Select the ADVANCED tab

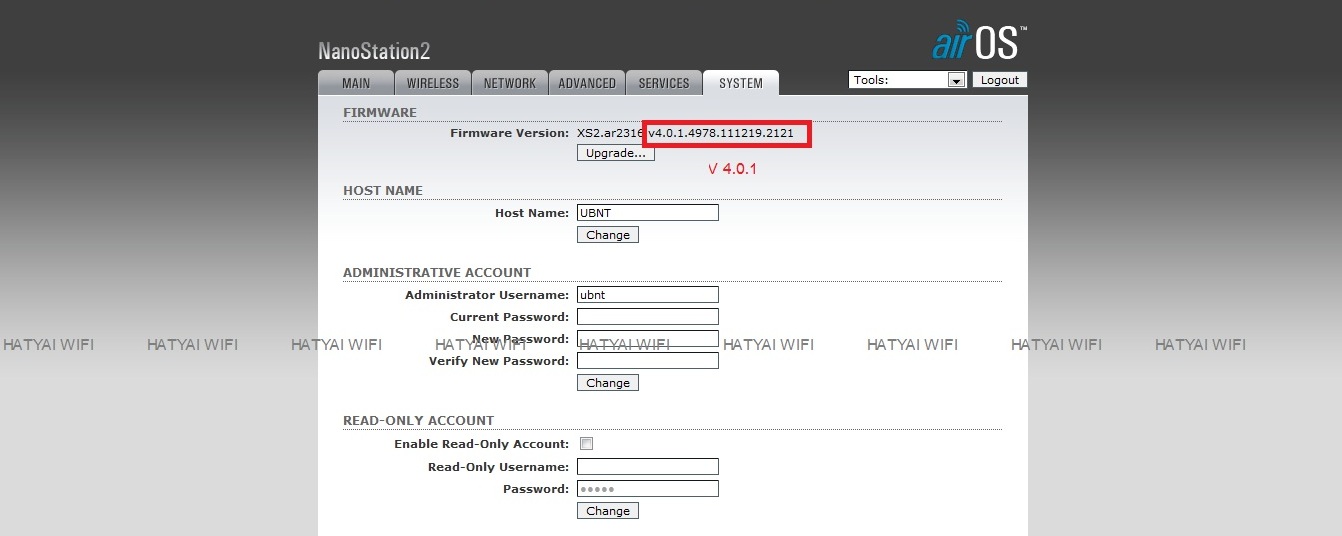click(x=587, y=84)
